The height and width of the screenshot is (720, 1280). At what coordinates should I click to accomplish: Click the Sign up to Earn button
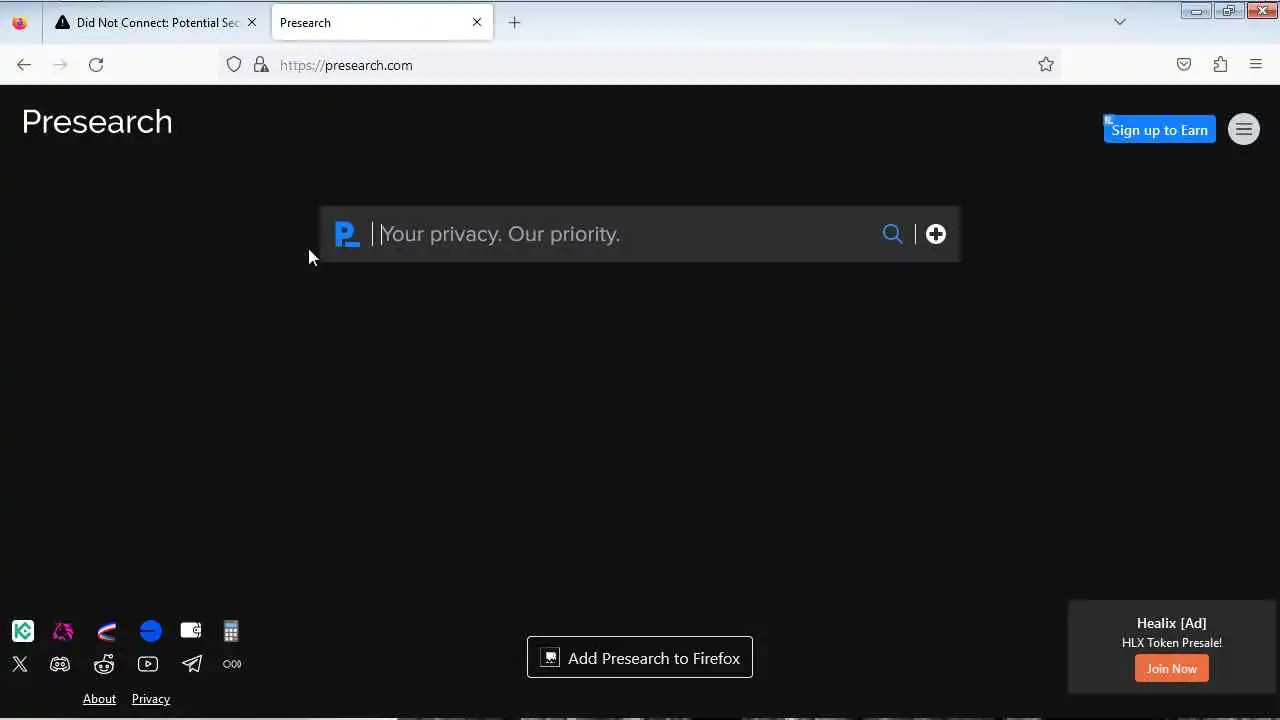pyautogui.click(x=1160, y=130)
